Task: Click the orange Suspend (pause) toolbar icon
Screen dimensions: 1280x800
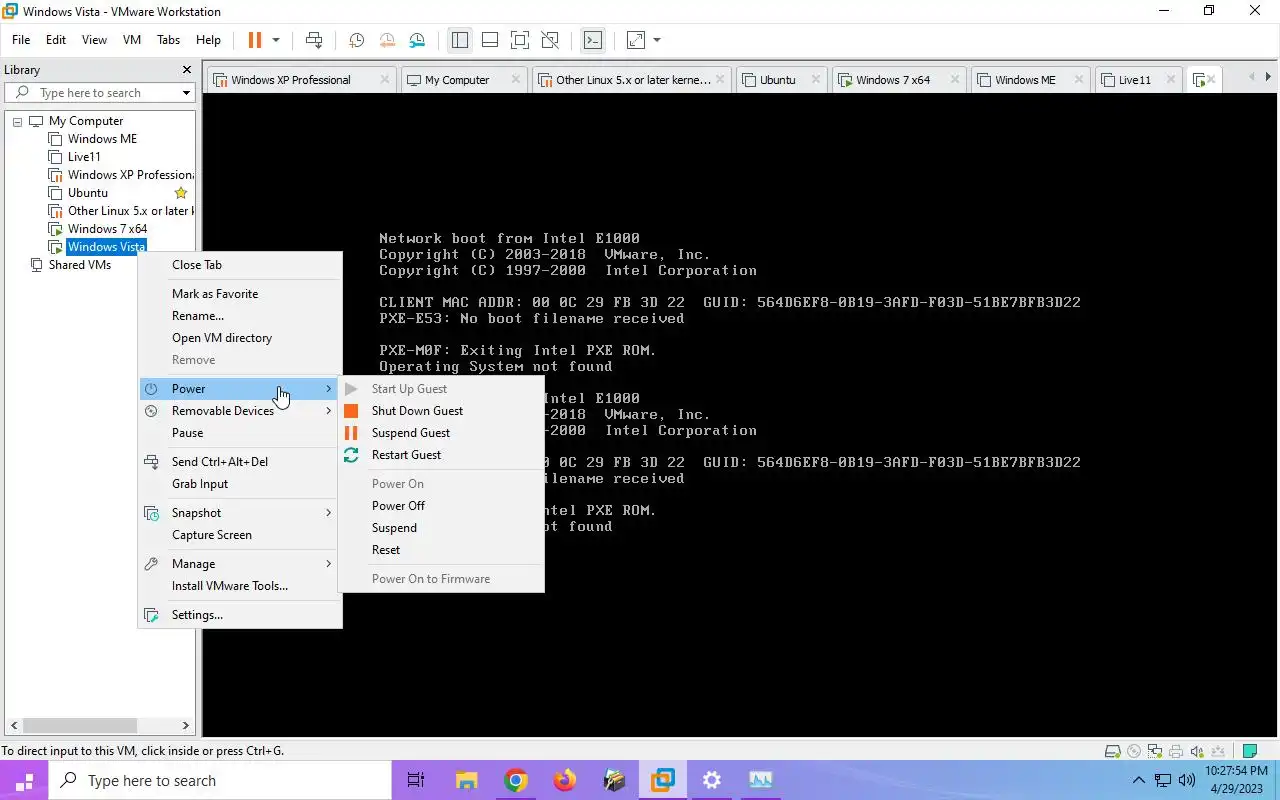Action: (254, 40)
